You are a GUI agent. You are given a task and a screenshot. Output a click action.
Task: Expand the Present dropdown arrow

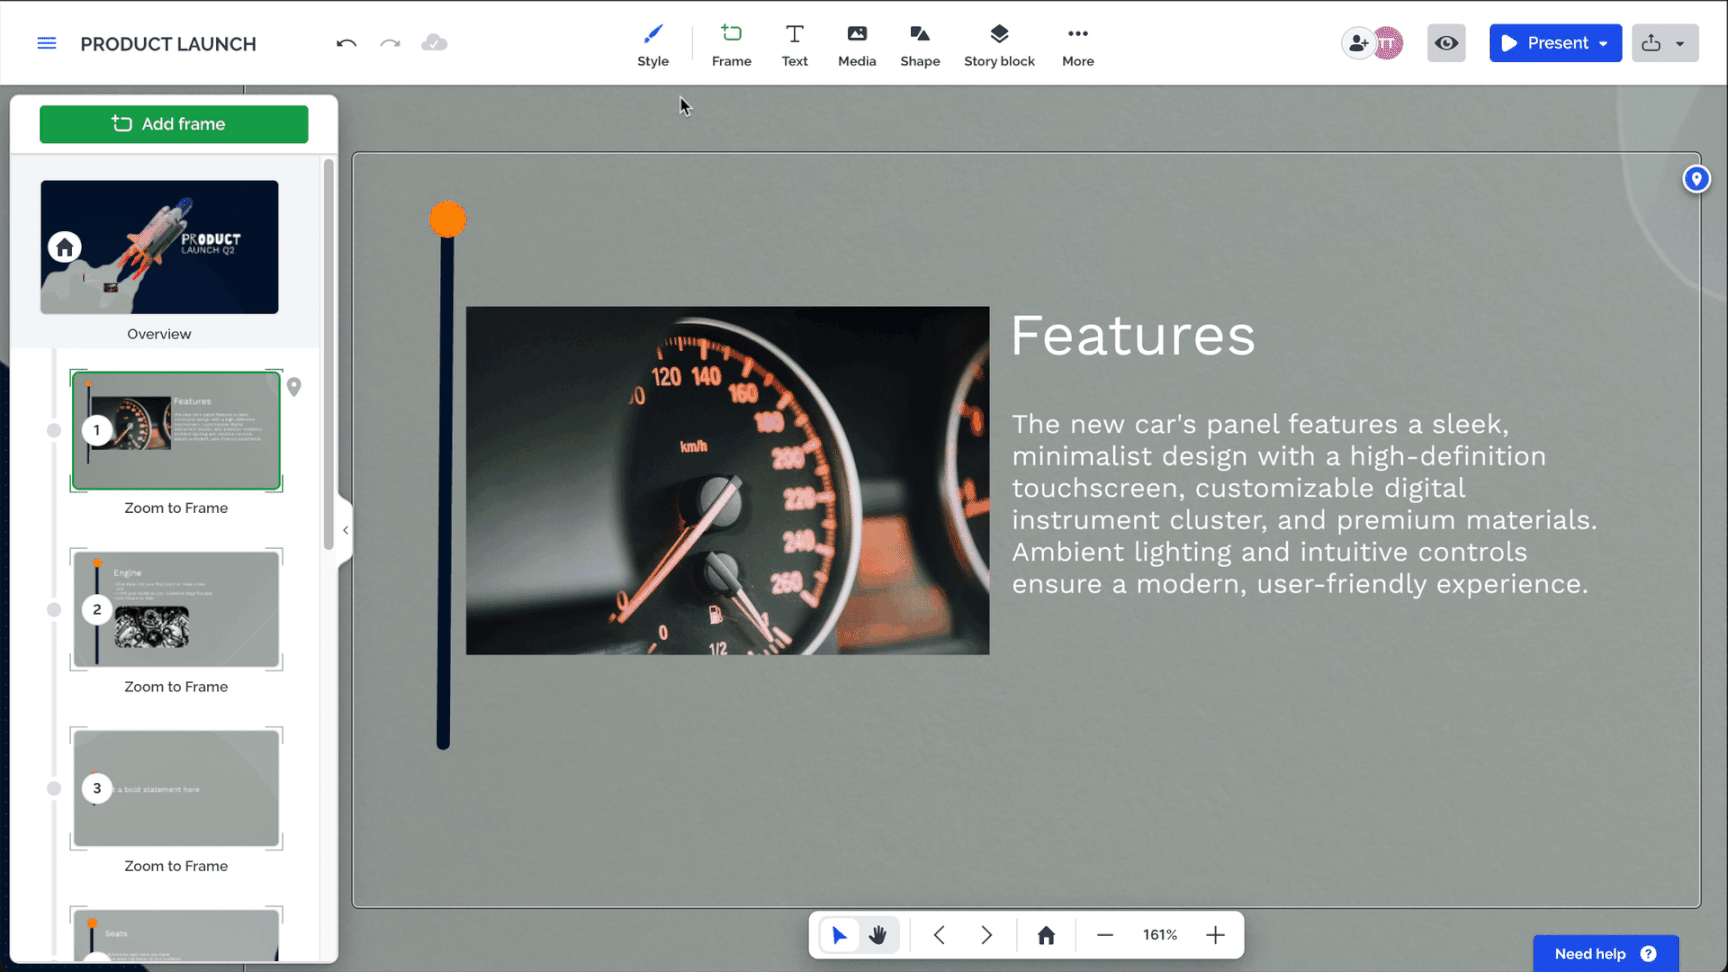pos(1603,44)
